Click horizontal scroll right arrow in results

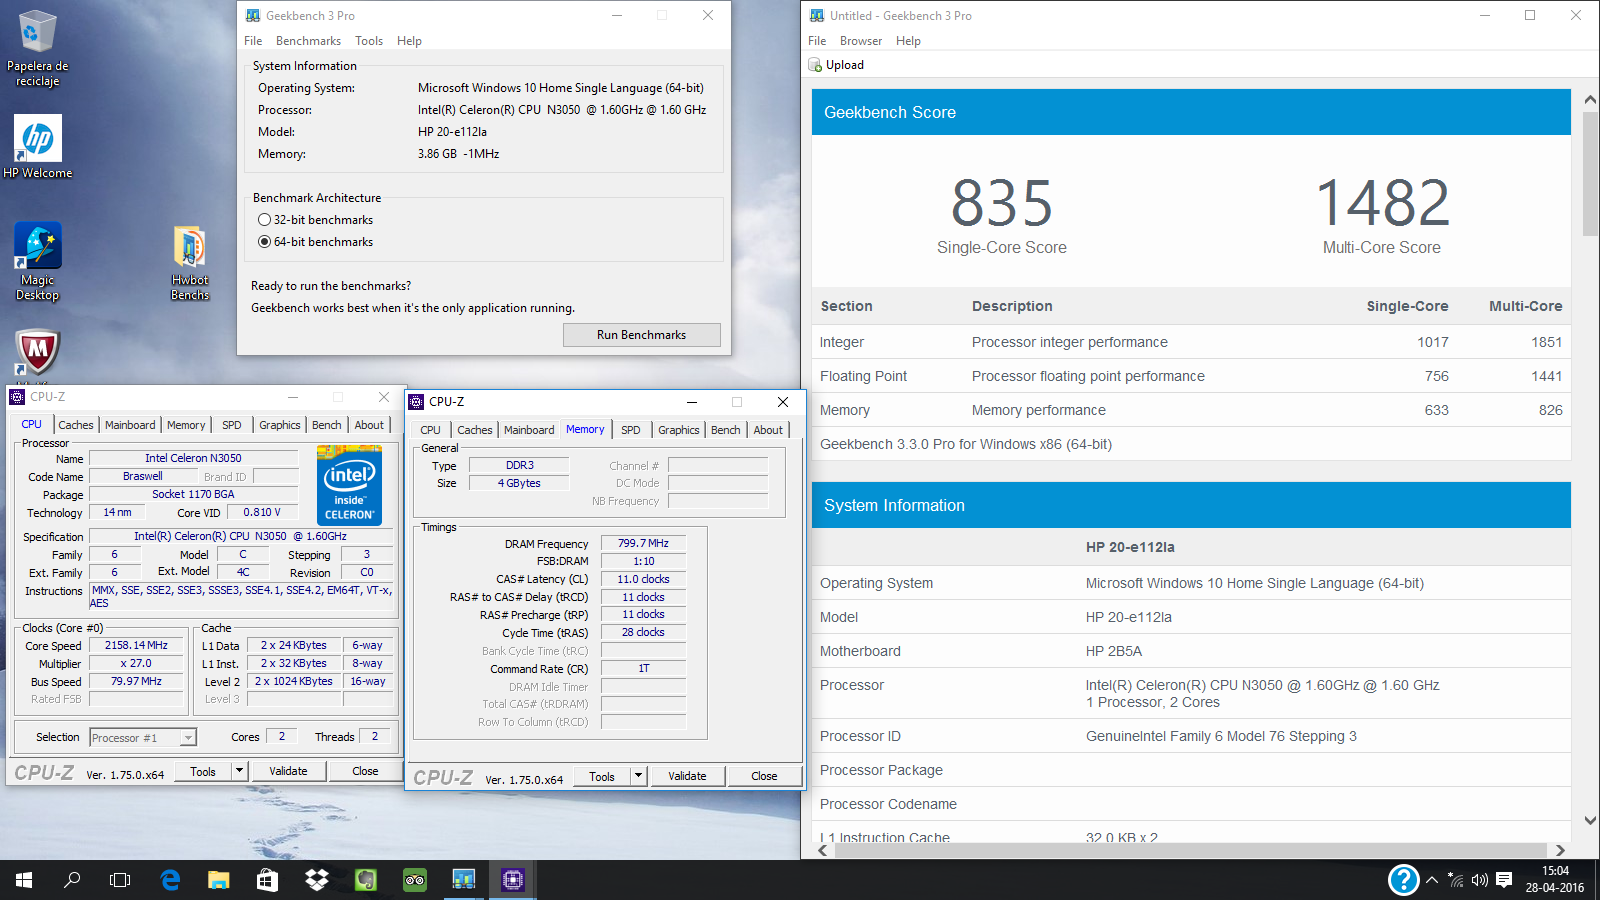click(x=1560, y=850)
